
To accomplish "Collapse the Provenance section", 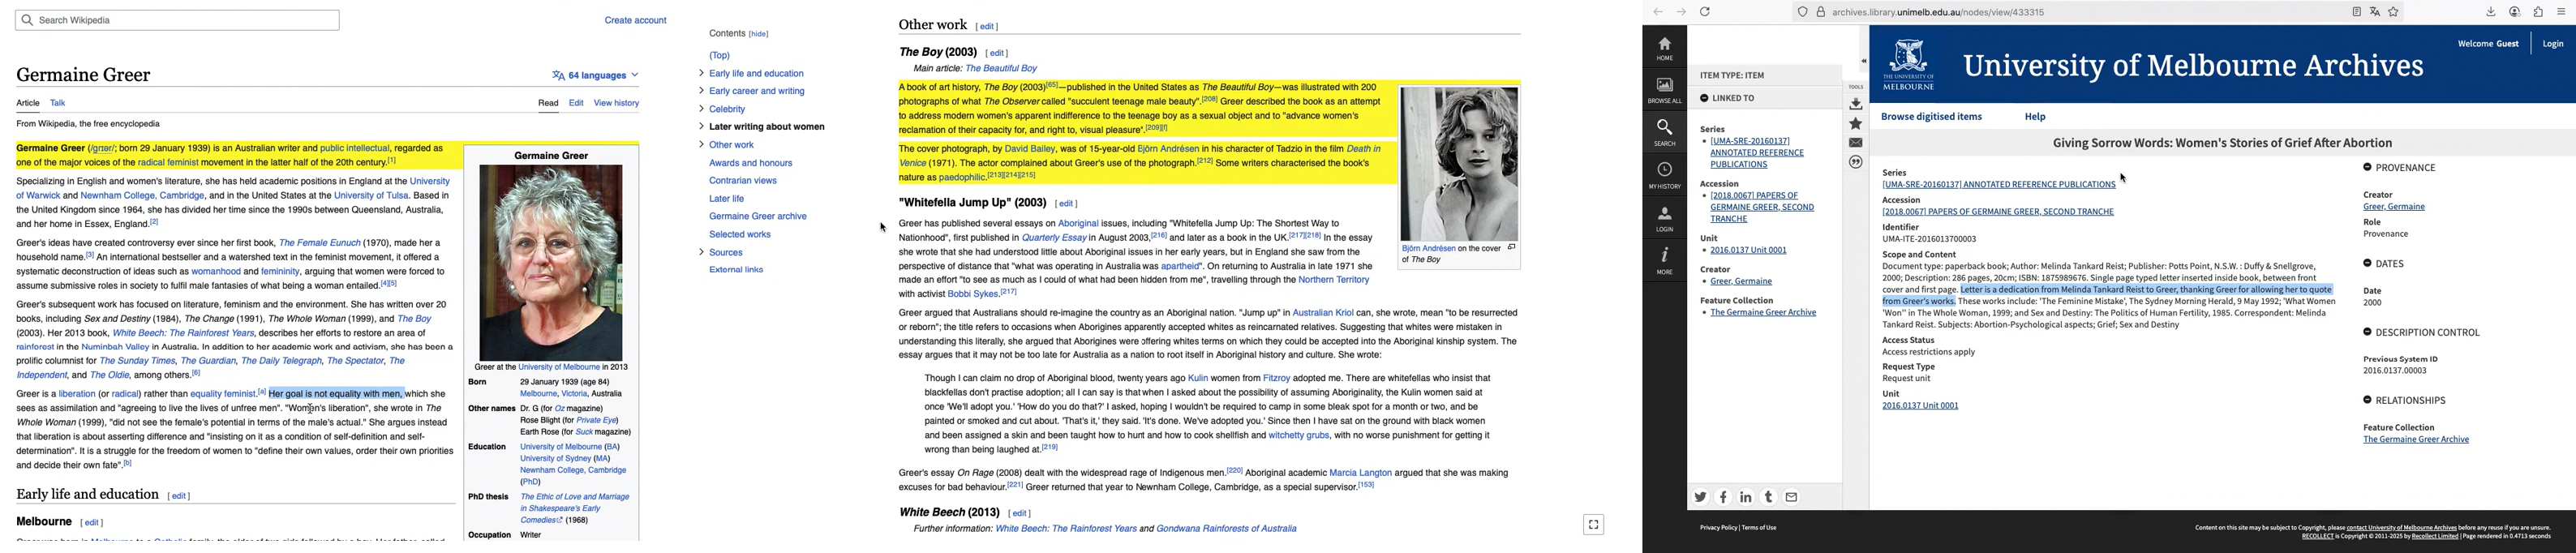I will tap(2368, 167).
